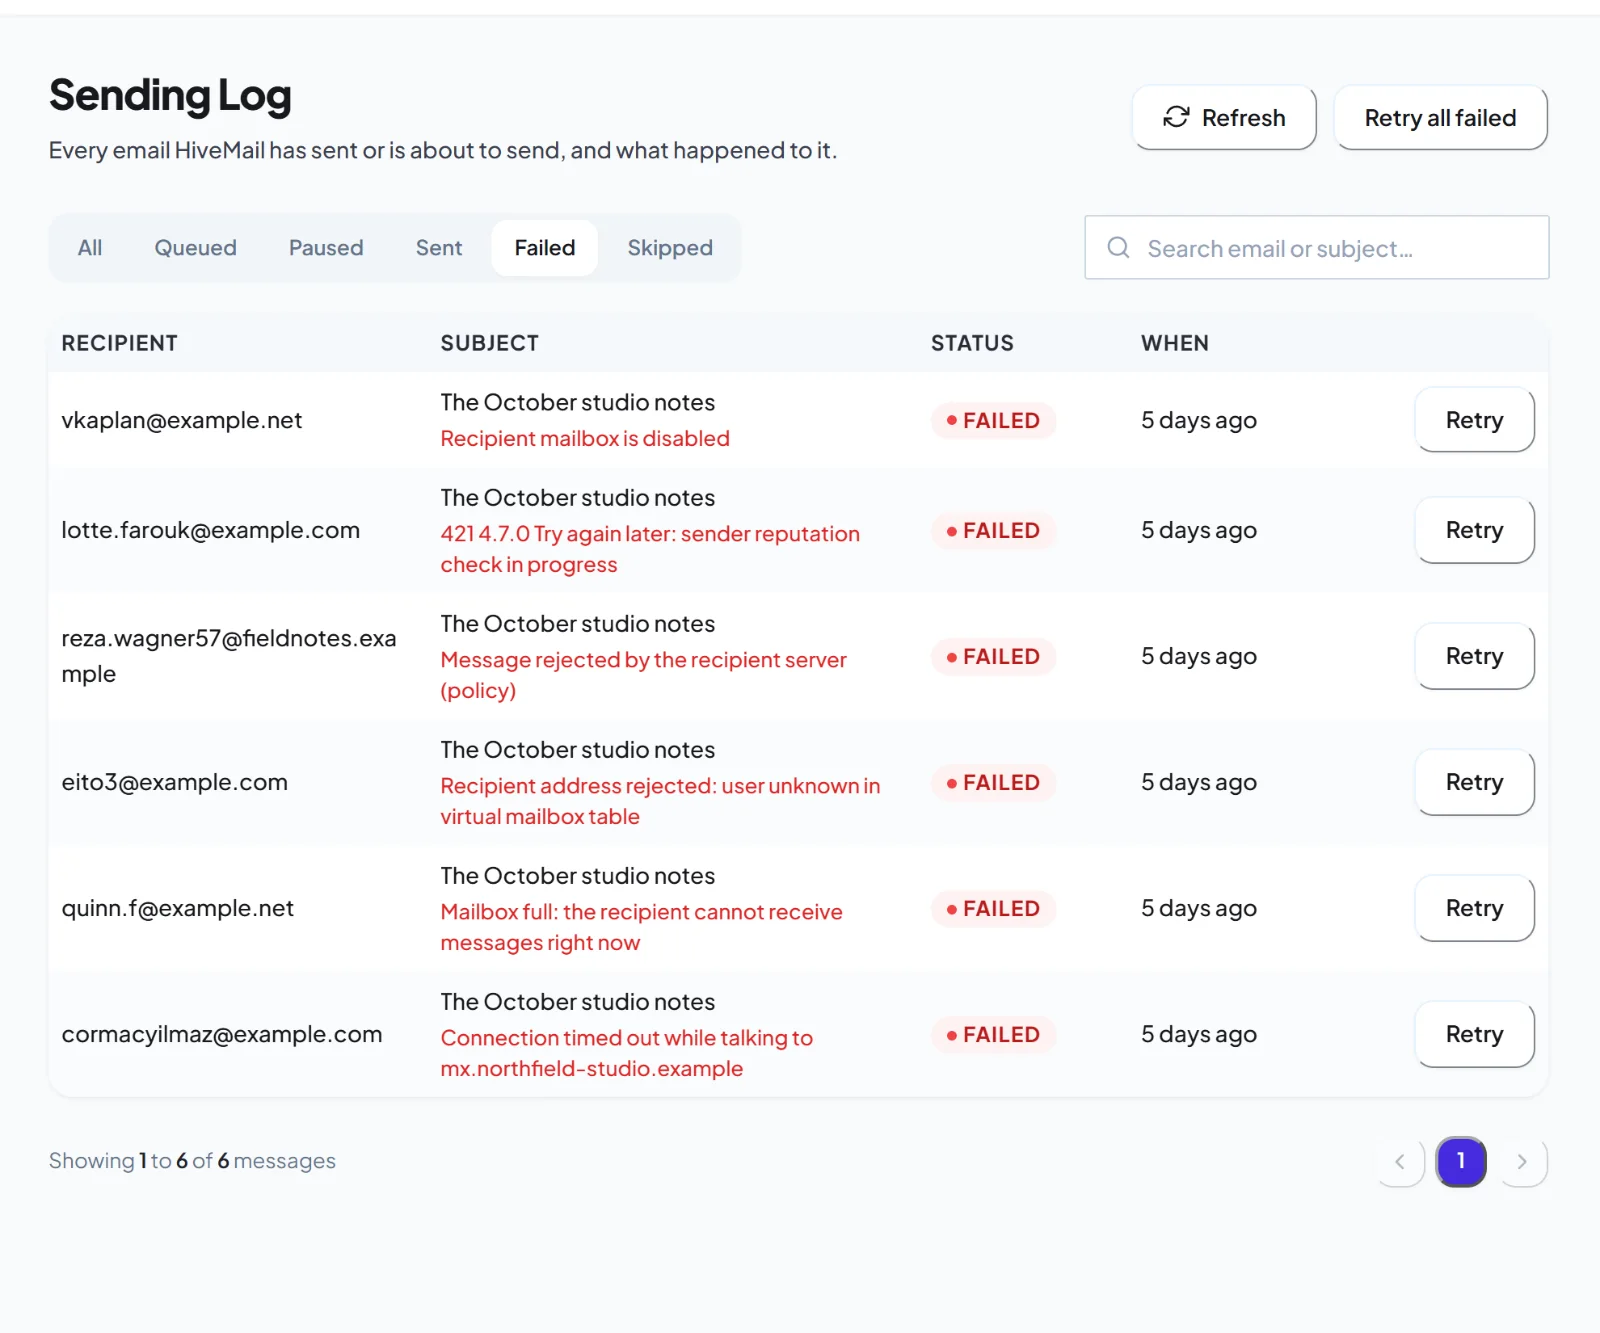The height and width of the screenshot is (1333, 1600).
Task: Click the refresh arrows icon
Action: pyautogui.click(x=1176, y=118)
